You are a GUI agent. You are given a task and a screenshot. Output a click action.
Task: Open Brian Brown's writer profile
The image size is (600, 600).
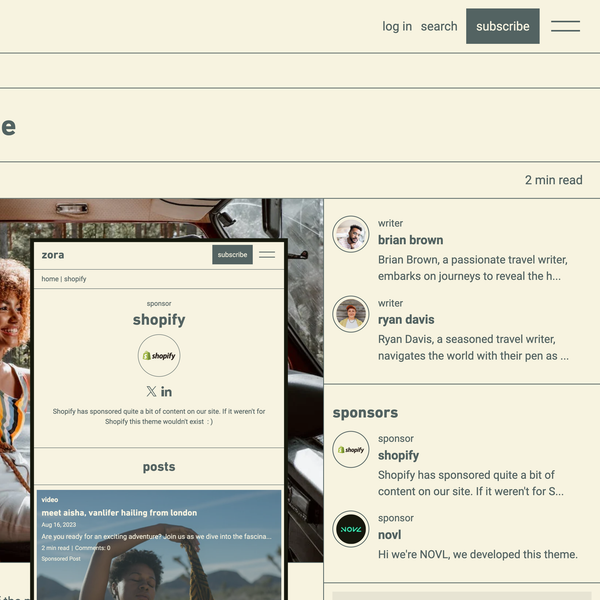tap(410, 240)
